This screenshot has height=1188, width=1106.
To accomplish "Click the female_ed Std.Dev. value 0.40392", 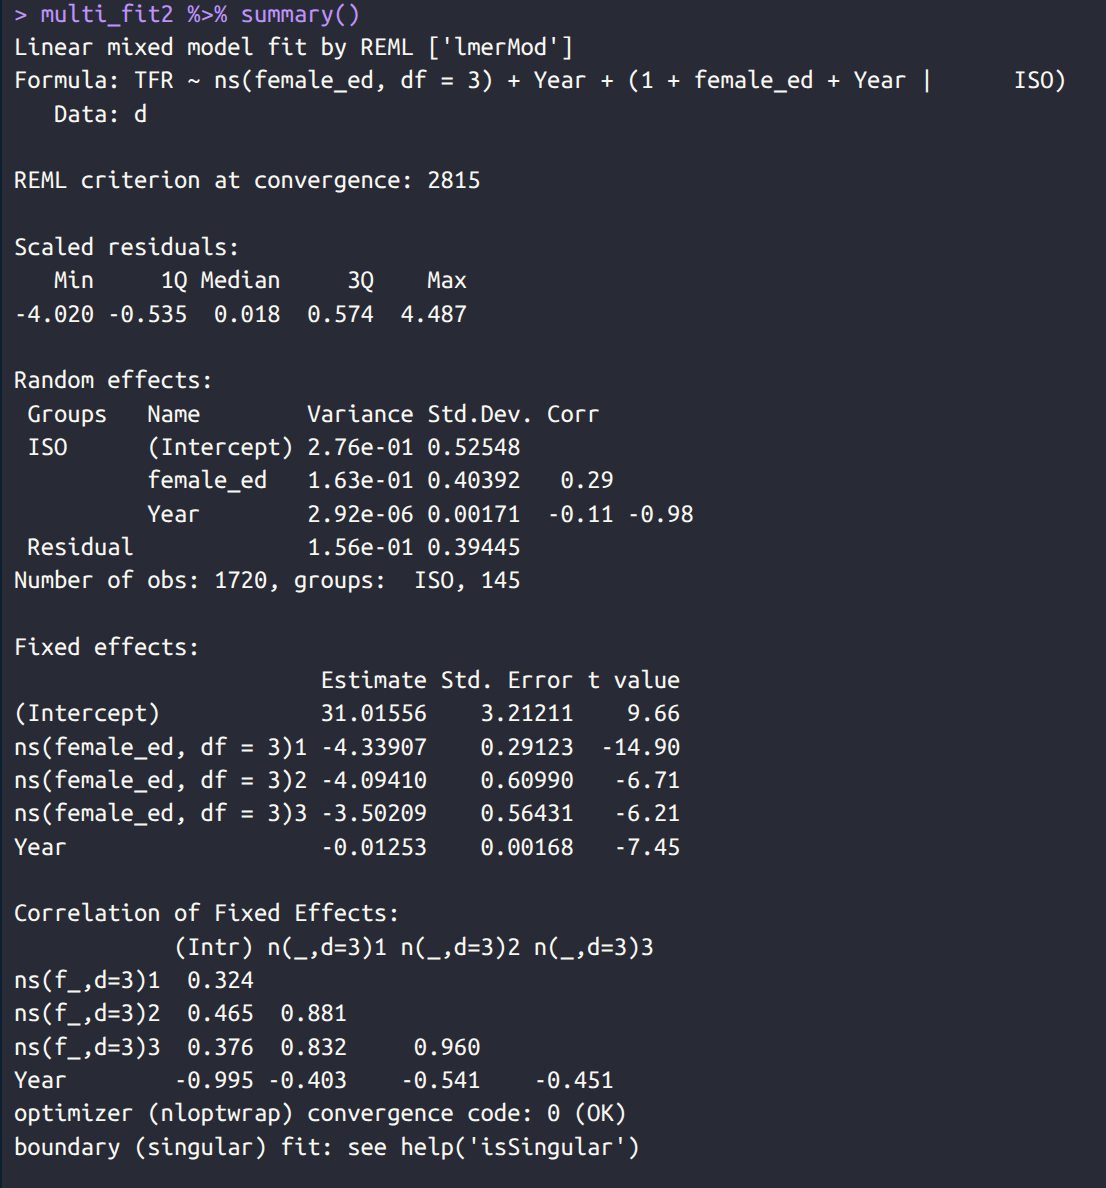I will [473, 481].
